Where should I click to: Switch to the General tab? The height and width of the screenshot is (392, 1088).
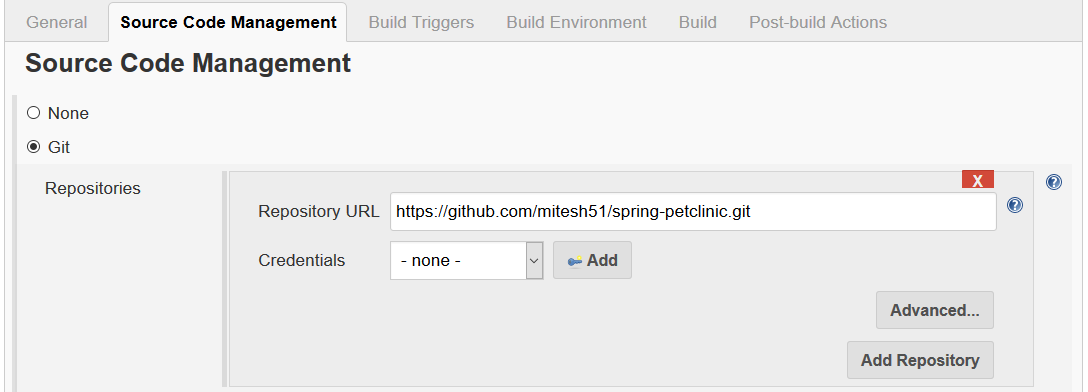click(56, 22)
